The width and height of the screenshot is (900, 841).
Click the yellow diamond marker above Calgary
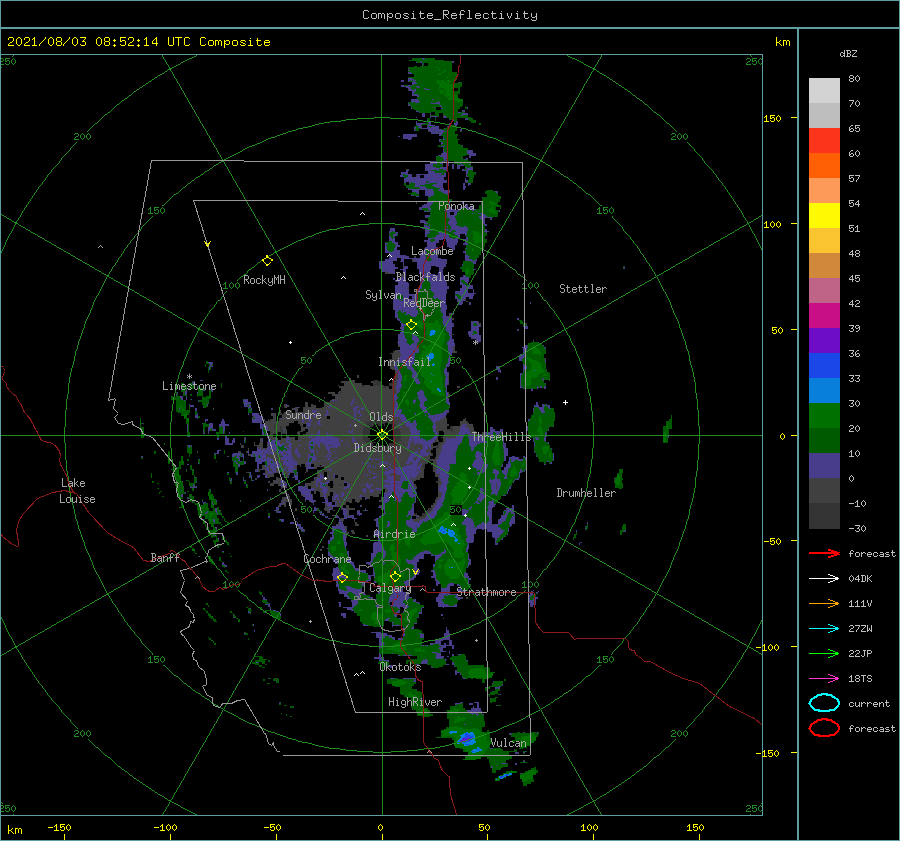(x=395, y=576)
